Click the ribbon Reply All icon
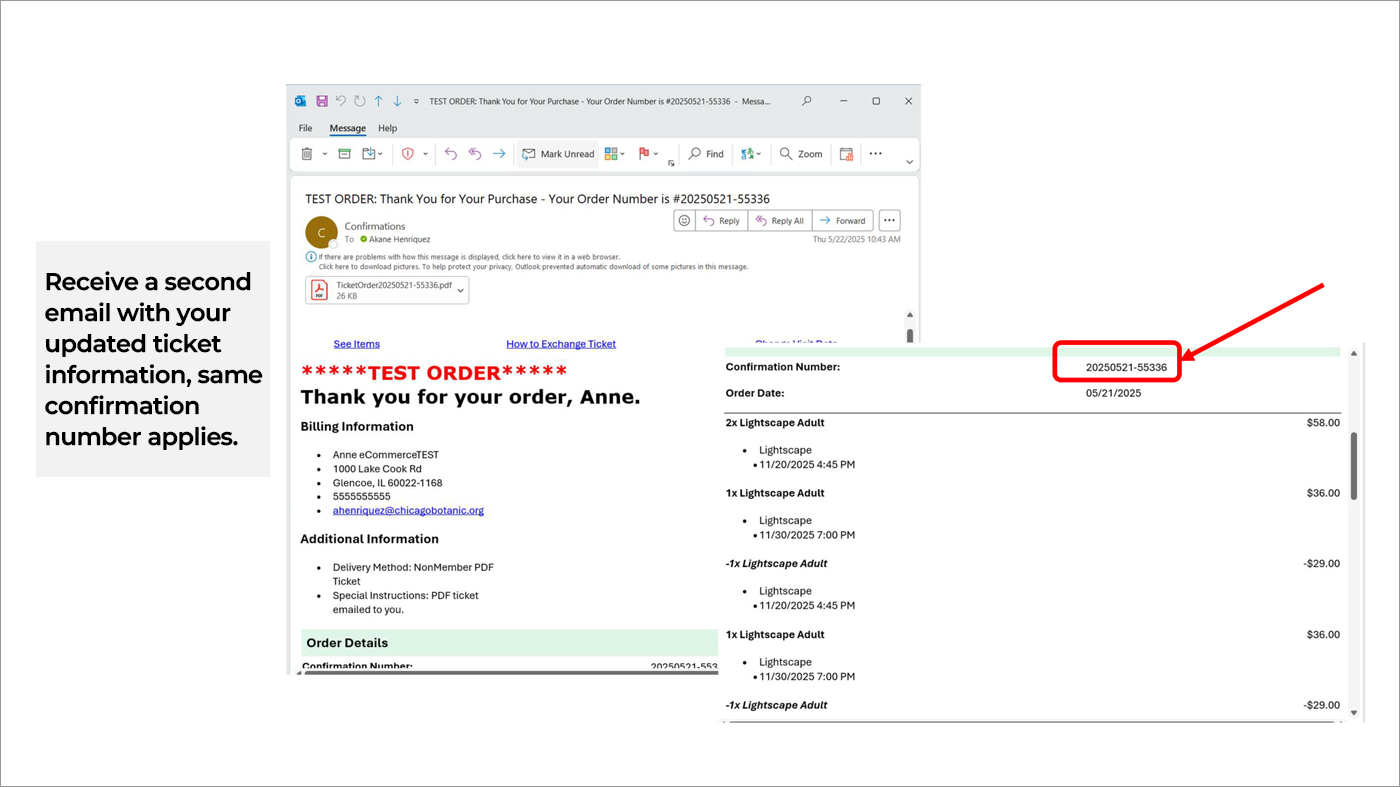The width and height of the screenshot is (1400, 787). click(474, 154)
